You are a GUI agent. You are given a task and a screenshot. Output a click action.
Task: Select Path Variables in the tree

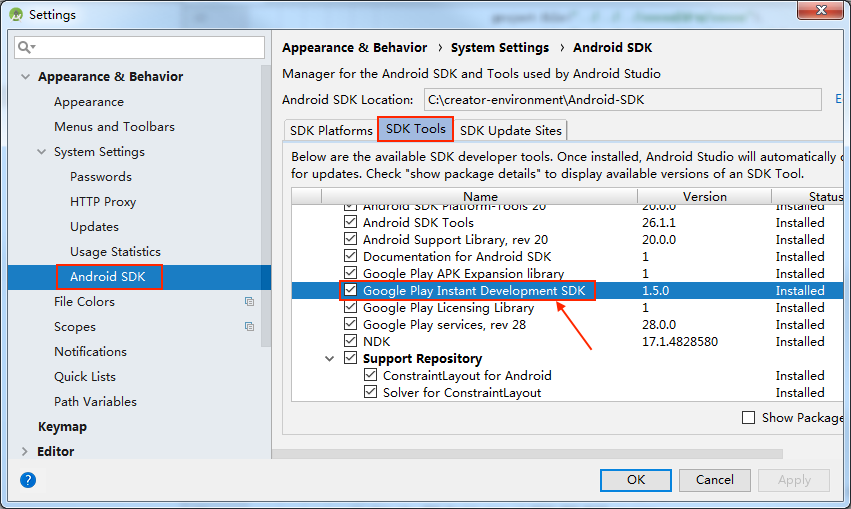point(96,402)
